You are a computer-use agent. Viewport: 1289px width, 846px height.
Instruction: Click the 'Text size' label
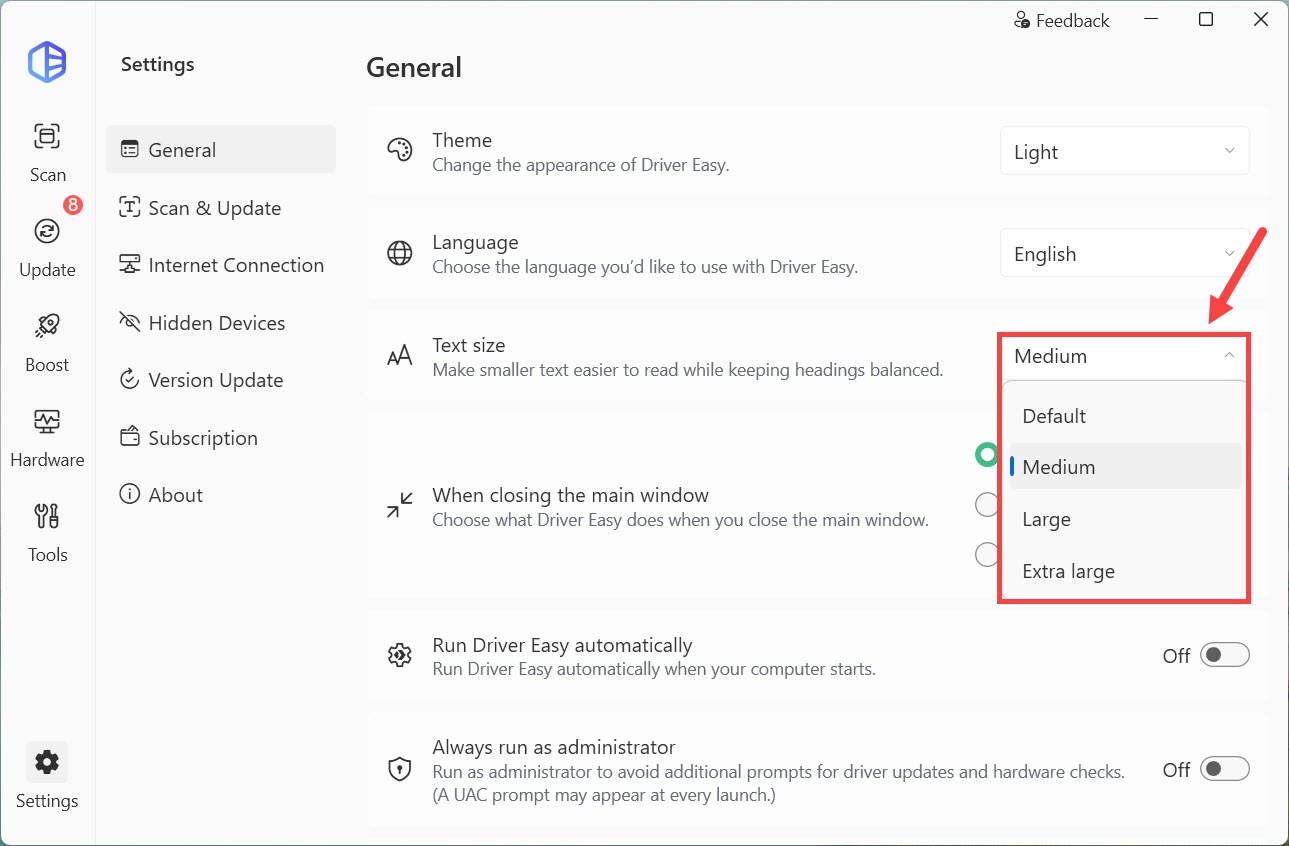pyautogui.click(x=469, y=345)
